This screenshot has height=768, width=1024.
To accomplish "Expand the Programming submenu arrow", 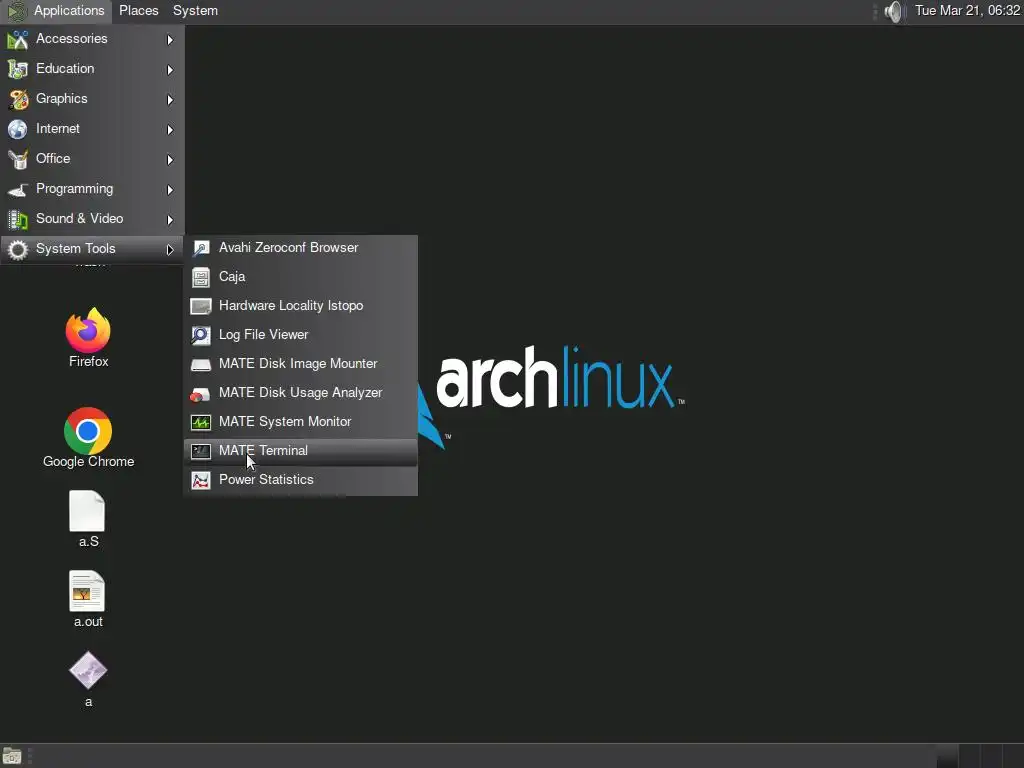I will 170,190.
